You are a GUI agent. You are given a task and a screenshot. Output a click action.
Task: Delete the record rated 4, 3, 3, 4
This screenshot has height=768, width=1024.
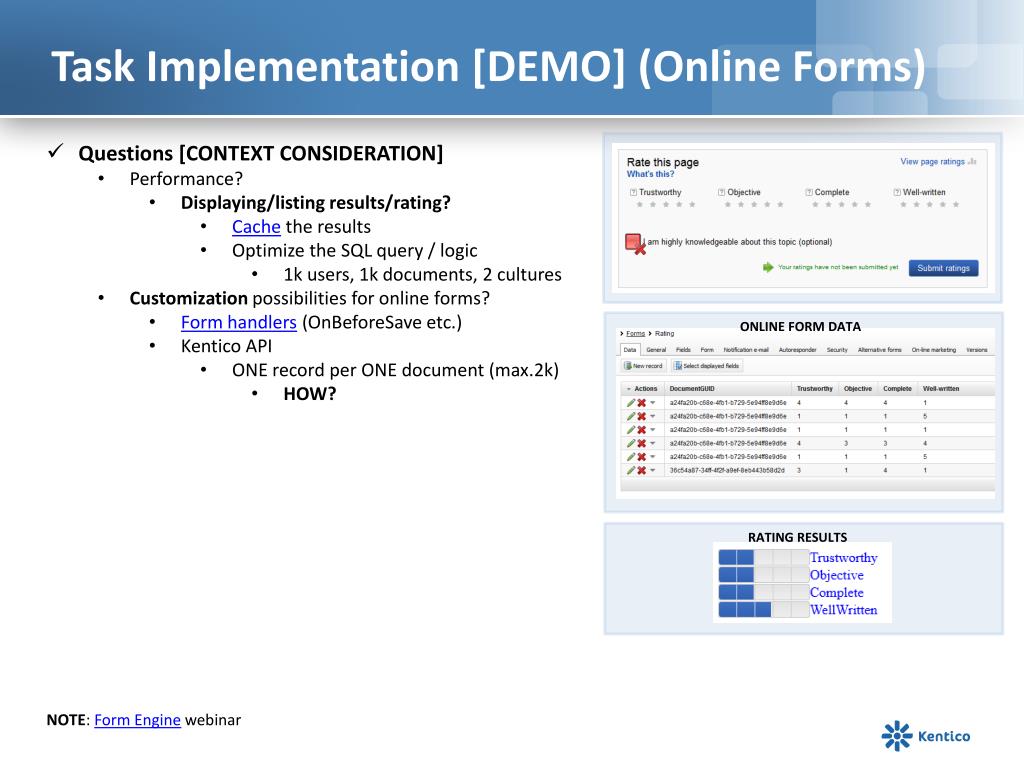[x=642, y=443]
